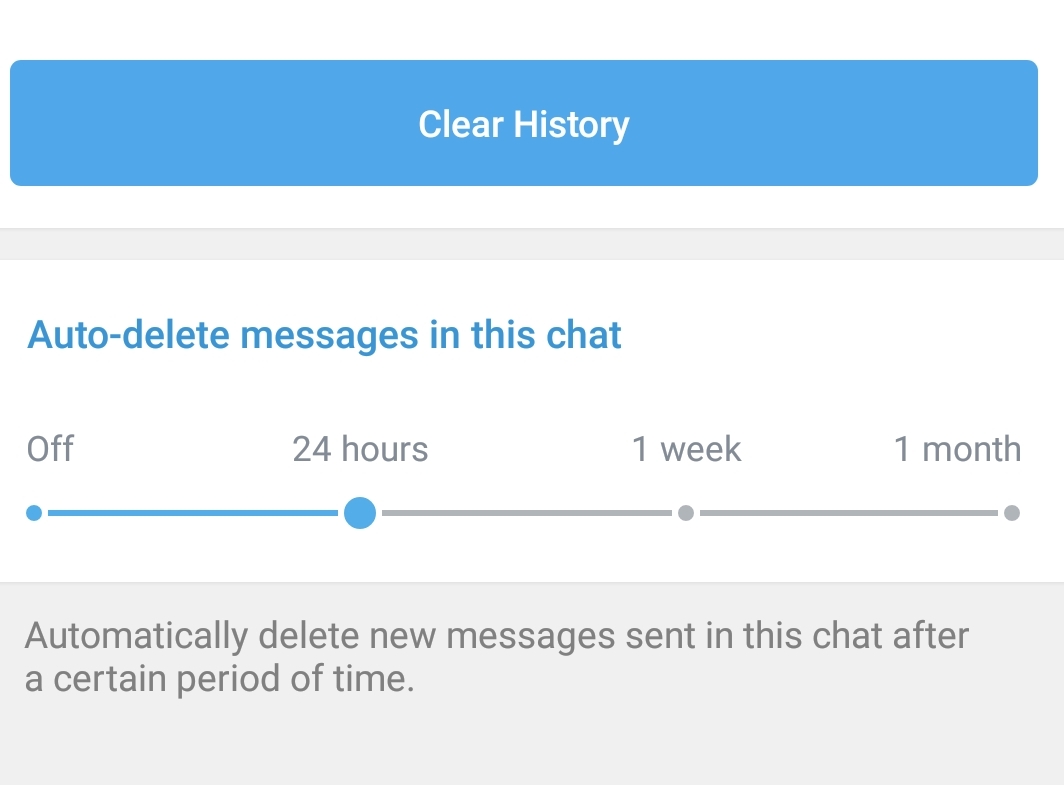This screenshot has width=1064, height=785.
Task: Click the gray 1 month slider dot
Action: pyautogui.click(x=1011, y=513)
